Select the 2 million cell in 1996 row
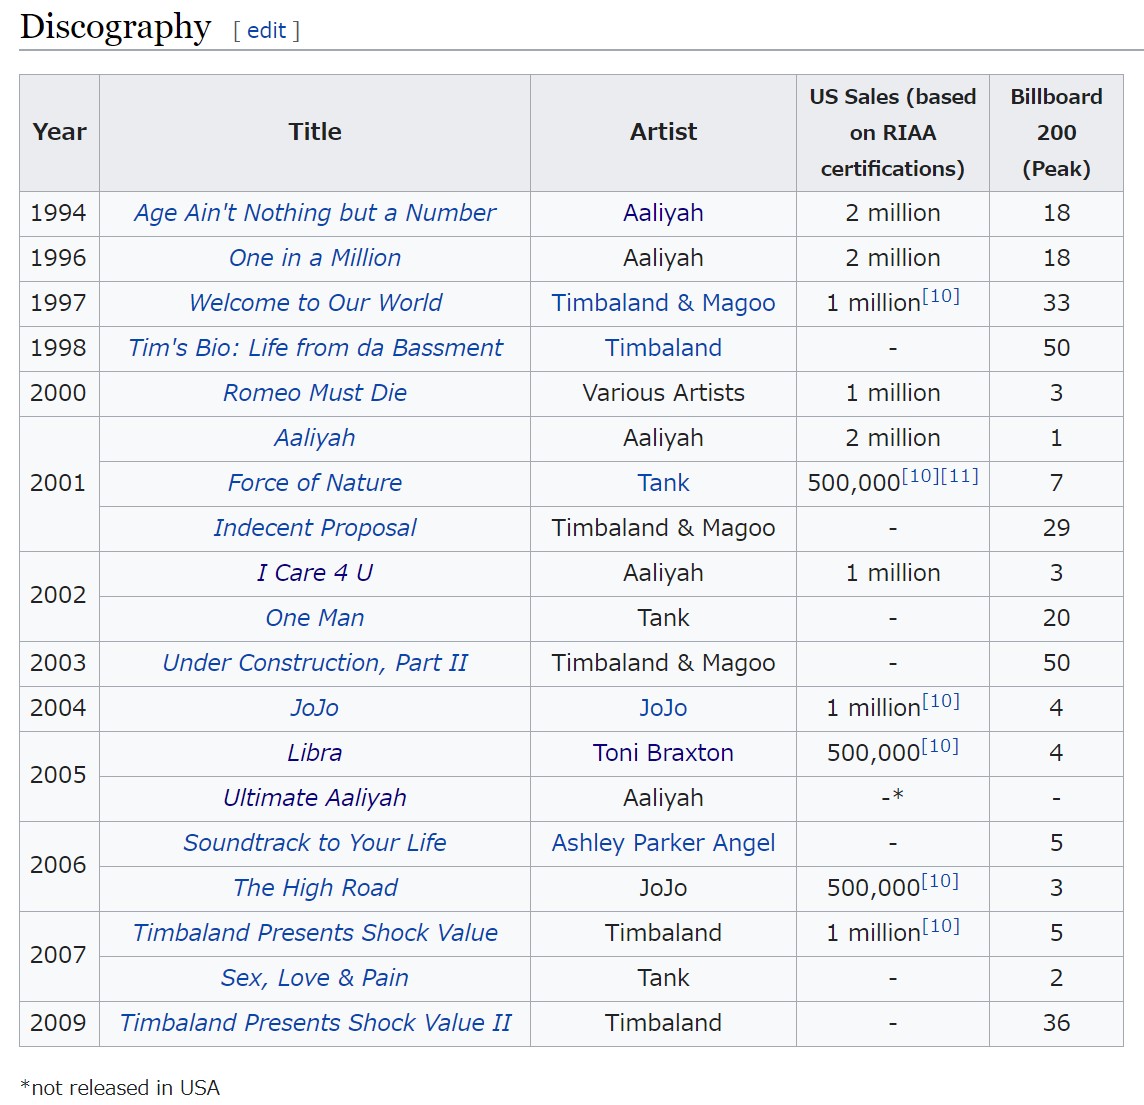 (893, 259)
